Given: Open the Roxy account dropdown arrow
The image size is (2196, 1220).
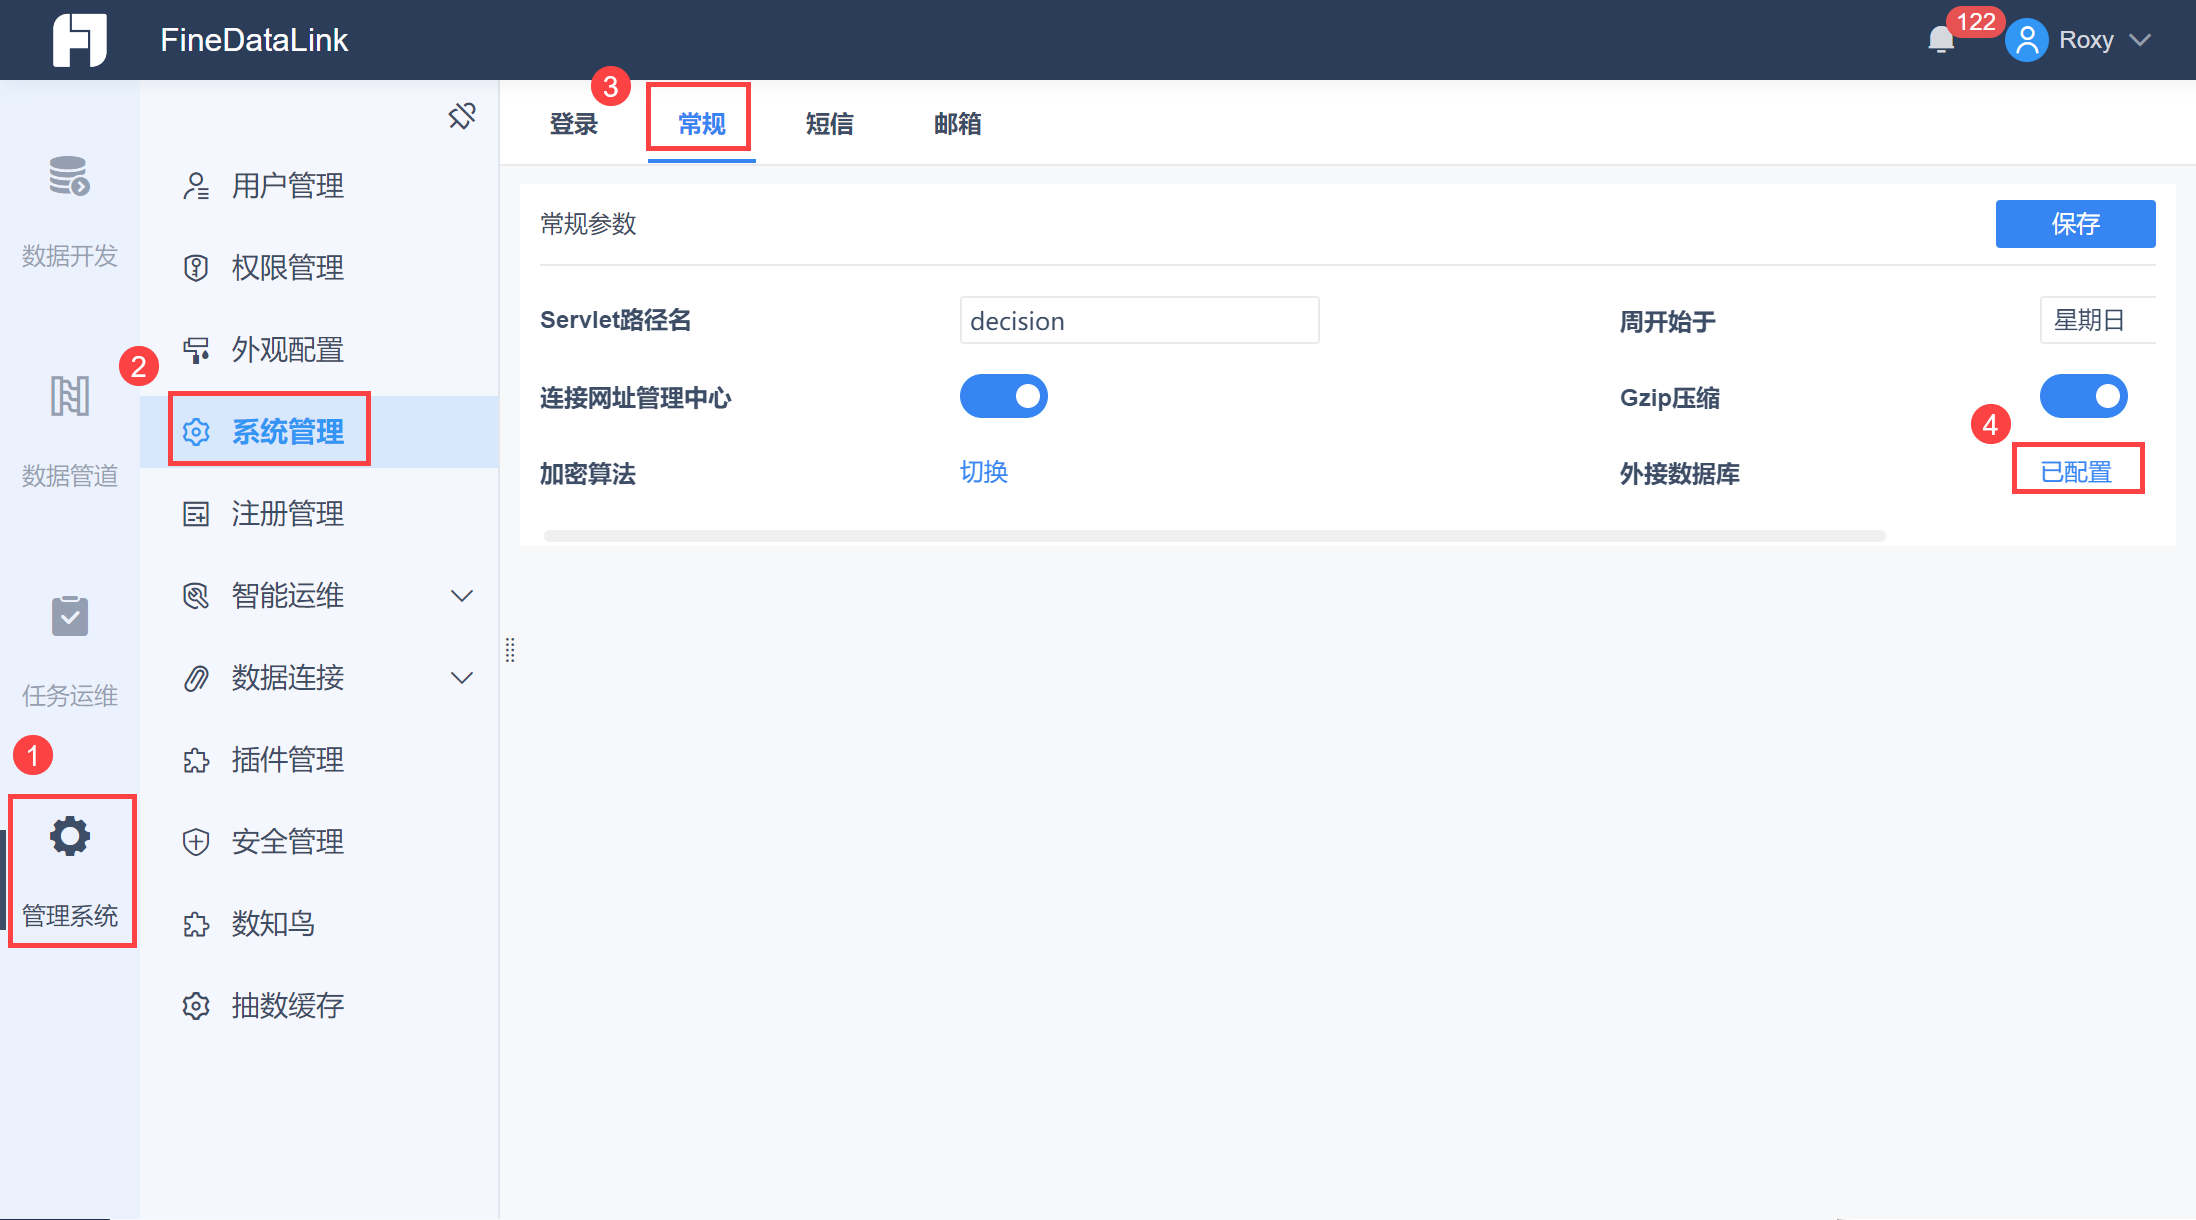Looking at the screenshot, I should [2140, 40].
